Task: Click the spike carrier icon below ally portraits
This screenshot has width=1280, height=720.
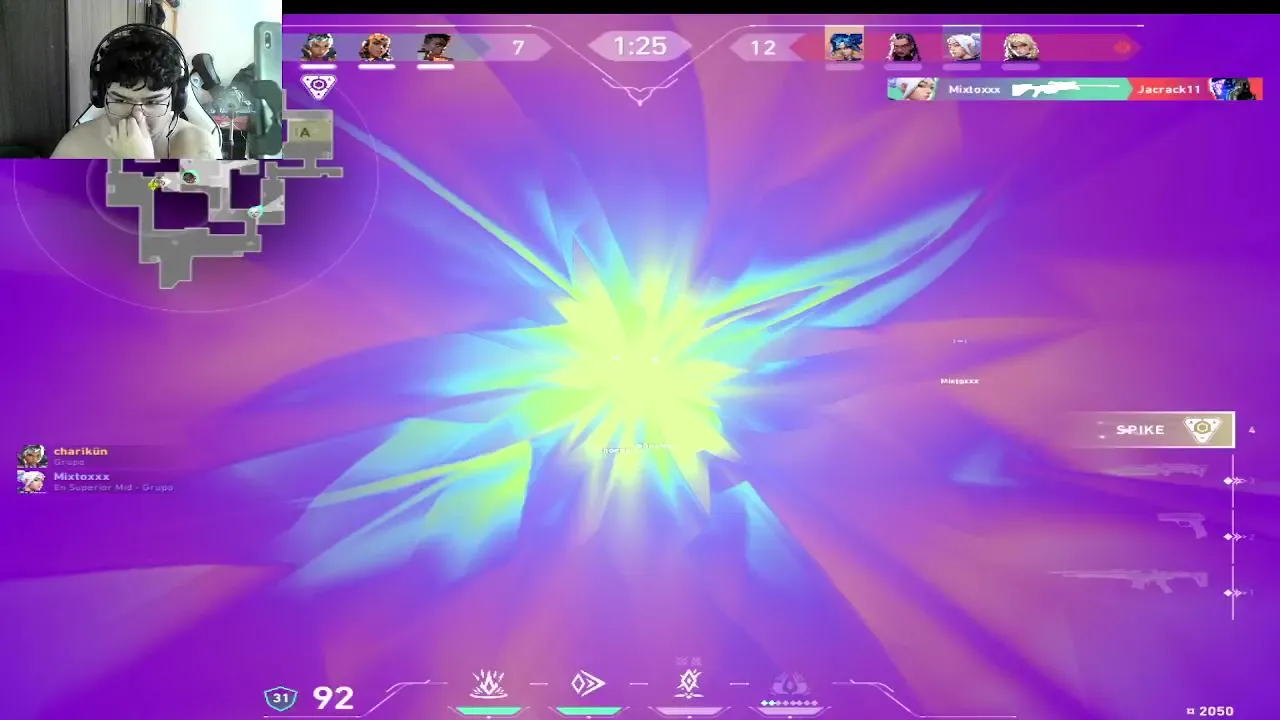Action: tap(318, 86)
